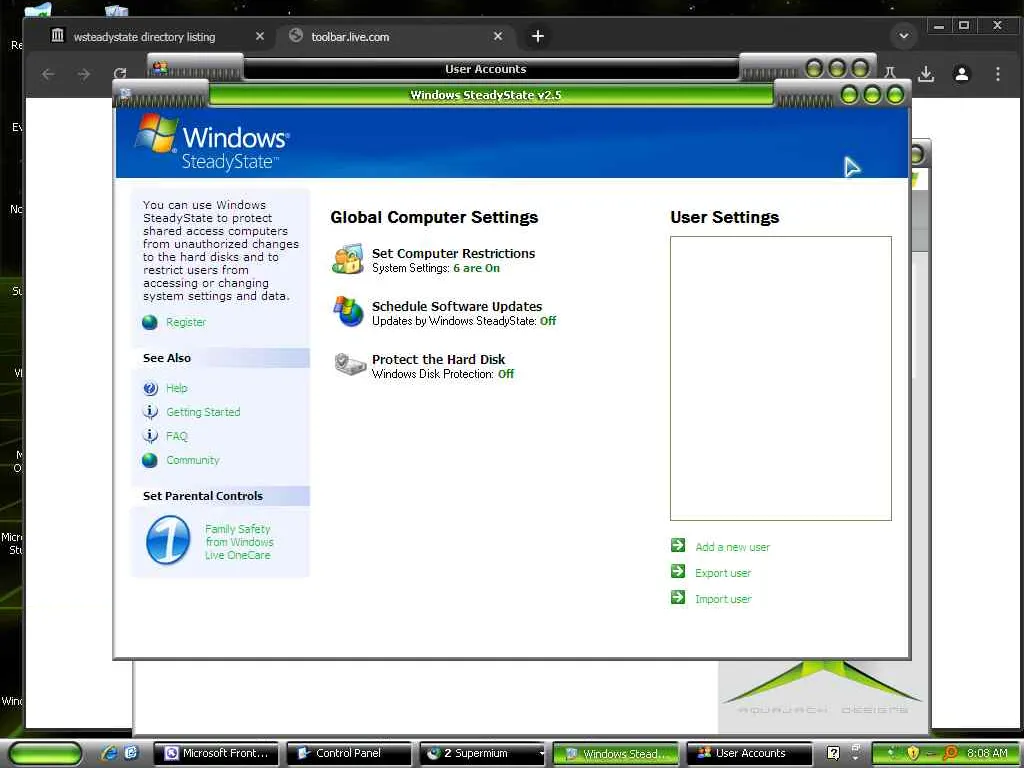Click the globe icon beside Community
1024x768 pixels.
point(150,460)
